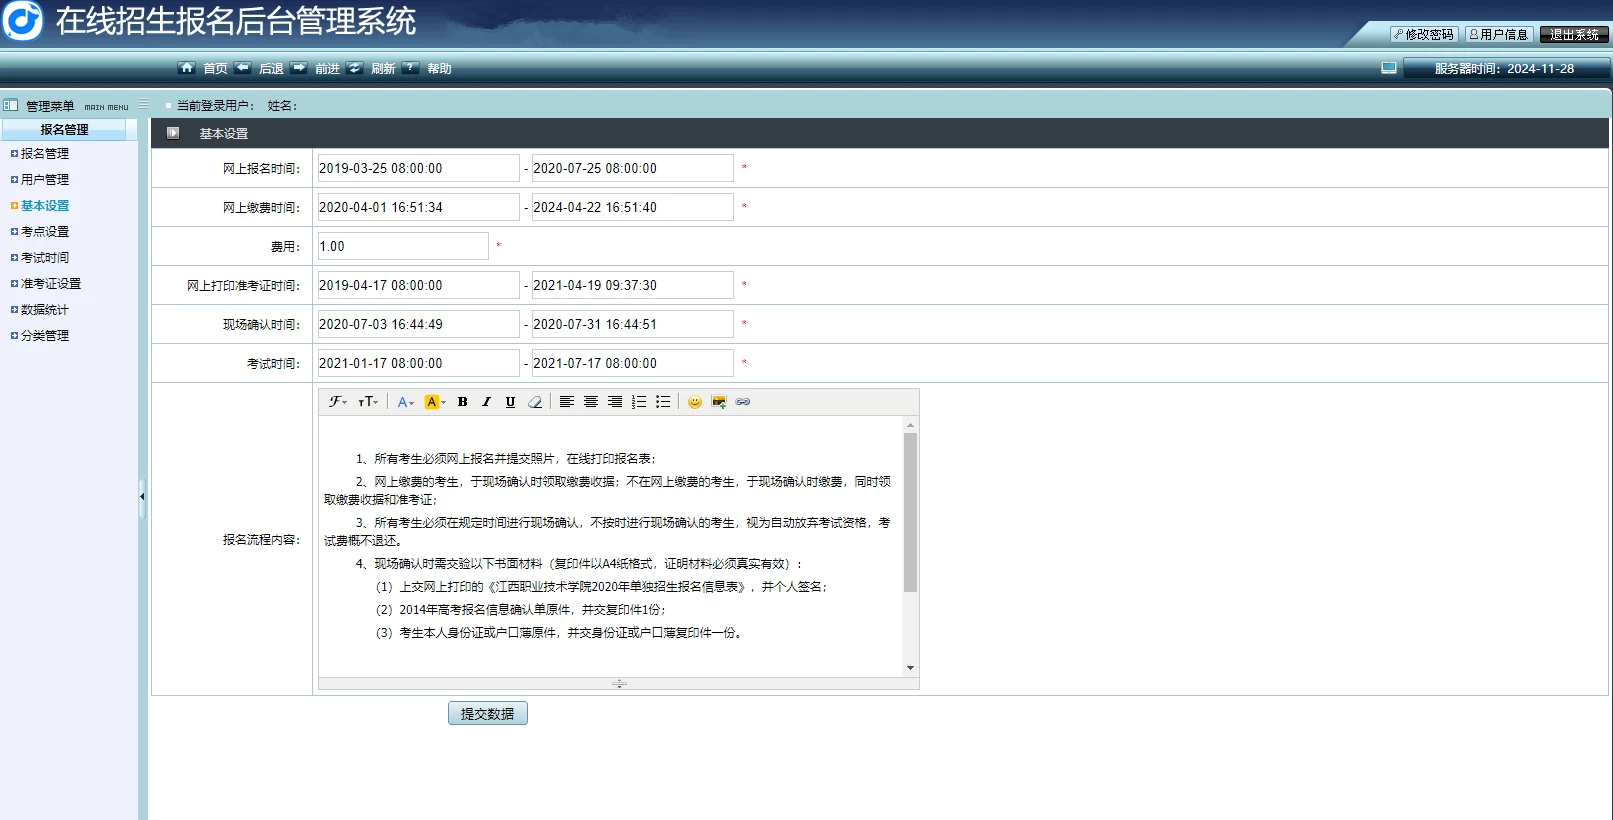Apply italic formatting in the editor
This screenshot has height=820, width=1613.
[x=486, y=402]
